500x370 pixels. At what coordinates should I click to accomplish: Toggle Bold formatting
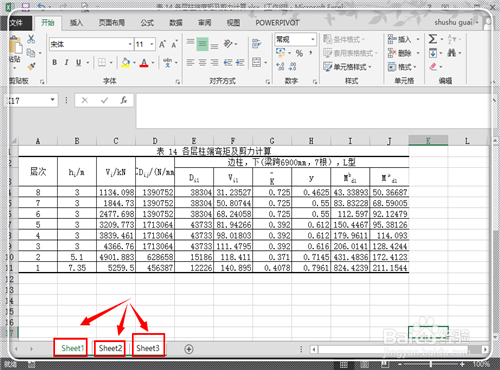[x=55, y=62]
